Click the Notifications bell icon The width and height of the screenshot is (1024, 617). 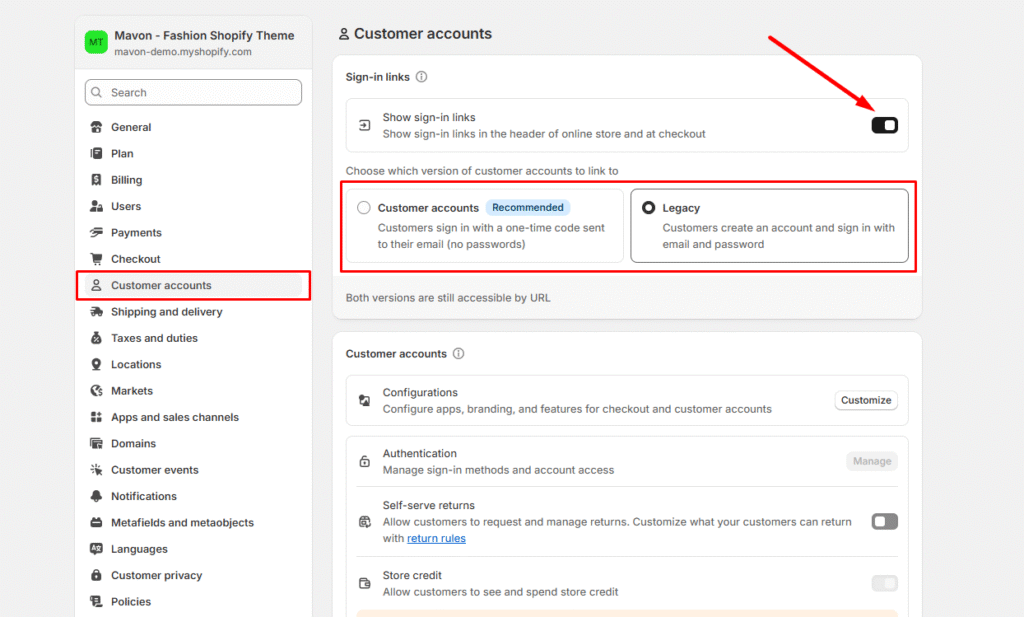tap(96, 497)
